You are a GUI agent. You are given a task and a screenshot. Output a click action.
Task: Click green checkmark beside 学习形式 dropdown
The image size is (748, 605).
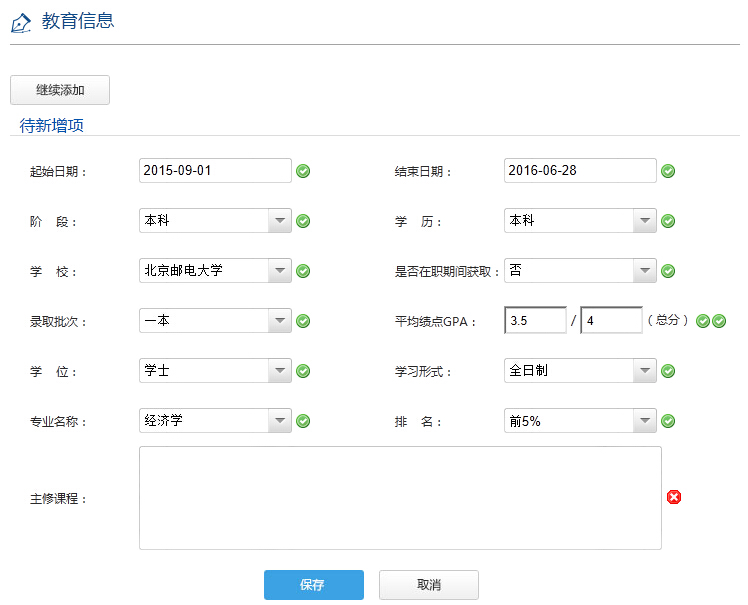pos(668,371)
